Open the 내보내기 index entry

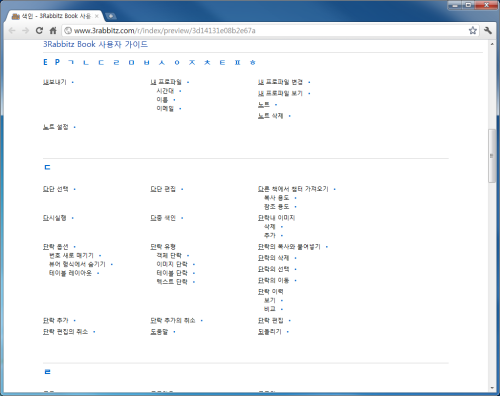(x=55, y=82)
